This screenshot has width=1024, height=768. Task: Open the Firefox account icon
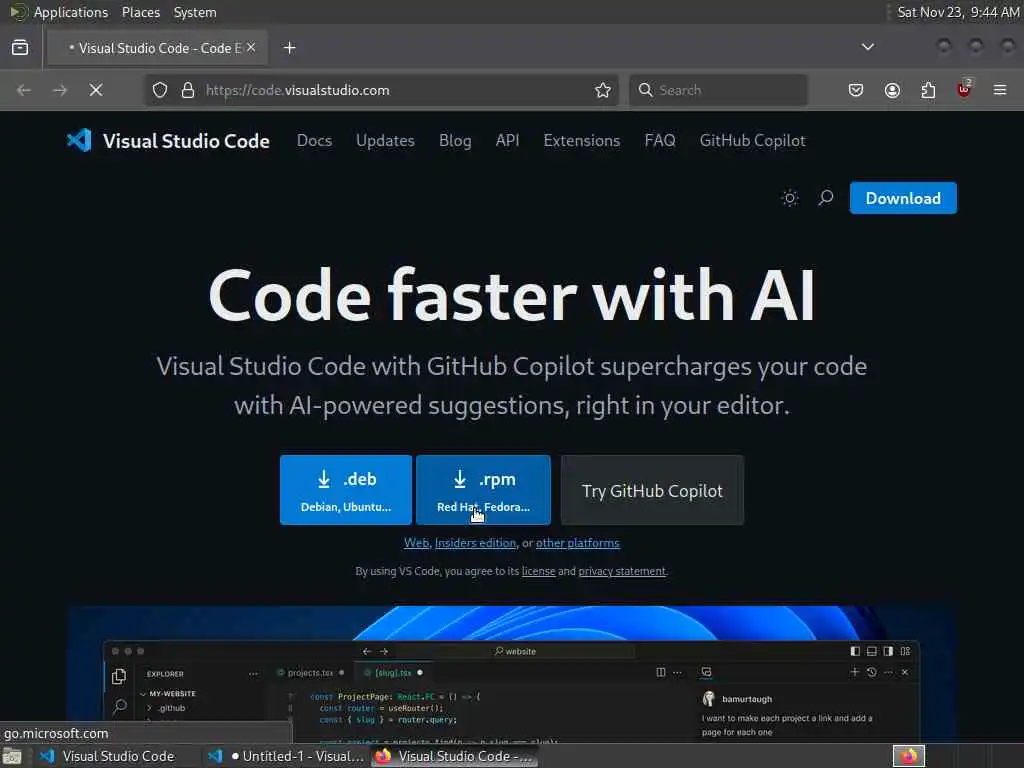pos(892,90)
